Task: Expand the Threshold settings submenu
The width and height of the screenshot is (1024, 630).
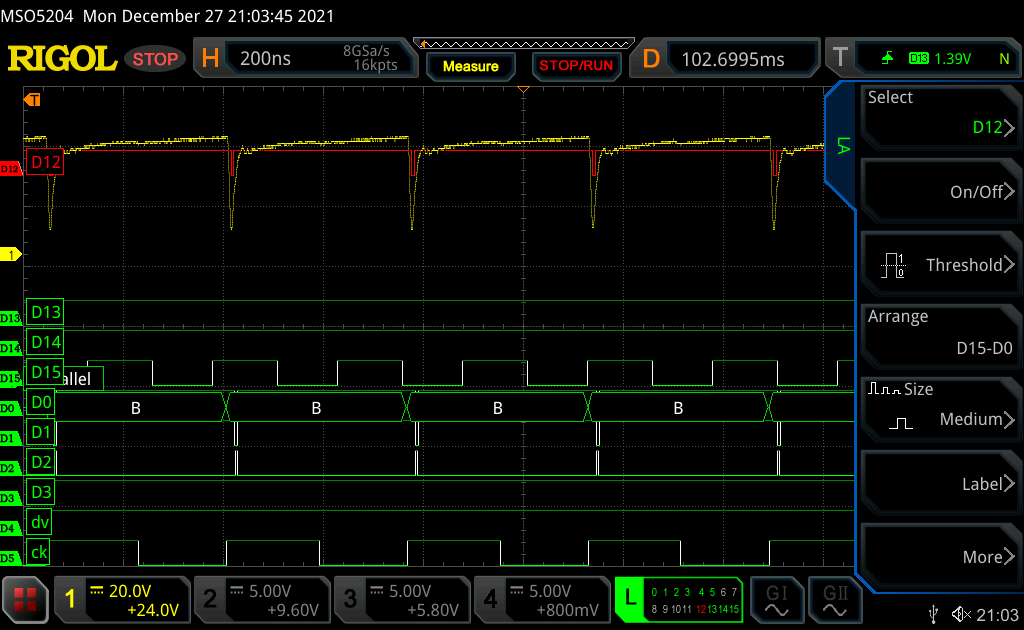Action: tap(938, 265)
